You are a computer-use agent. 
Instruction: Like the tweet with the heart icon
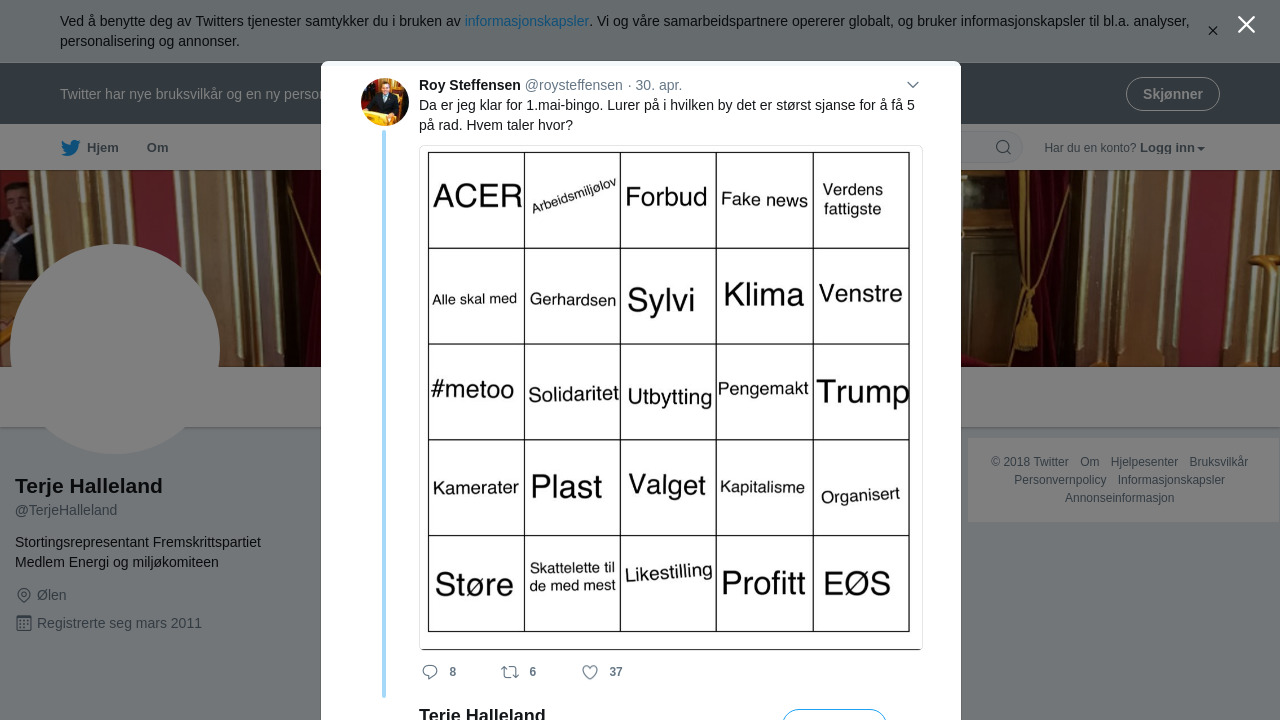pyautogui.click(x=590, y=672)
